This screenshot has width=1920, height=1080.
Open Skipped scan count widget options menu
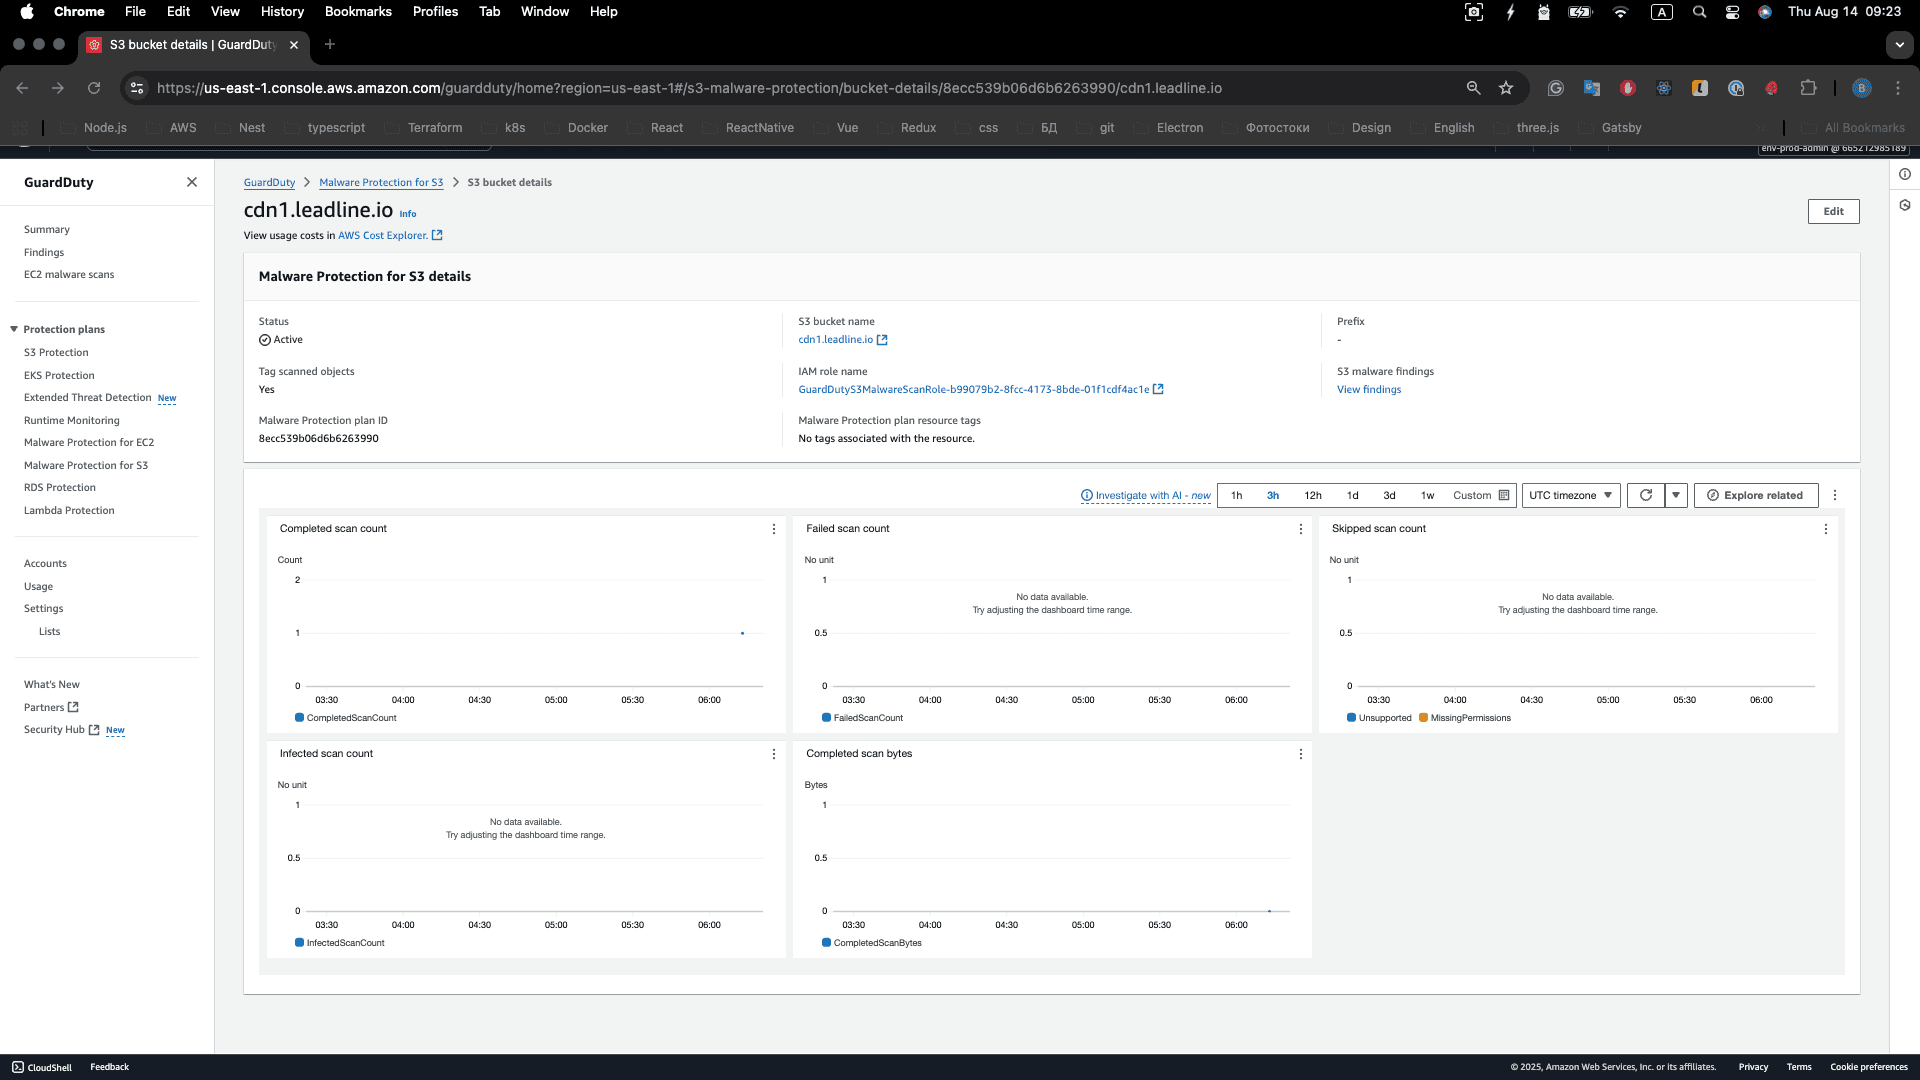(x=1825, y=529)
